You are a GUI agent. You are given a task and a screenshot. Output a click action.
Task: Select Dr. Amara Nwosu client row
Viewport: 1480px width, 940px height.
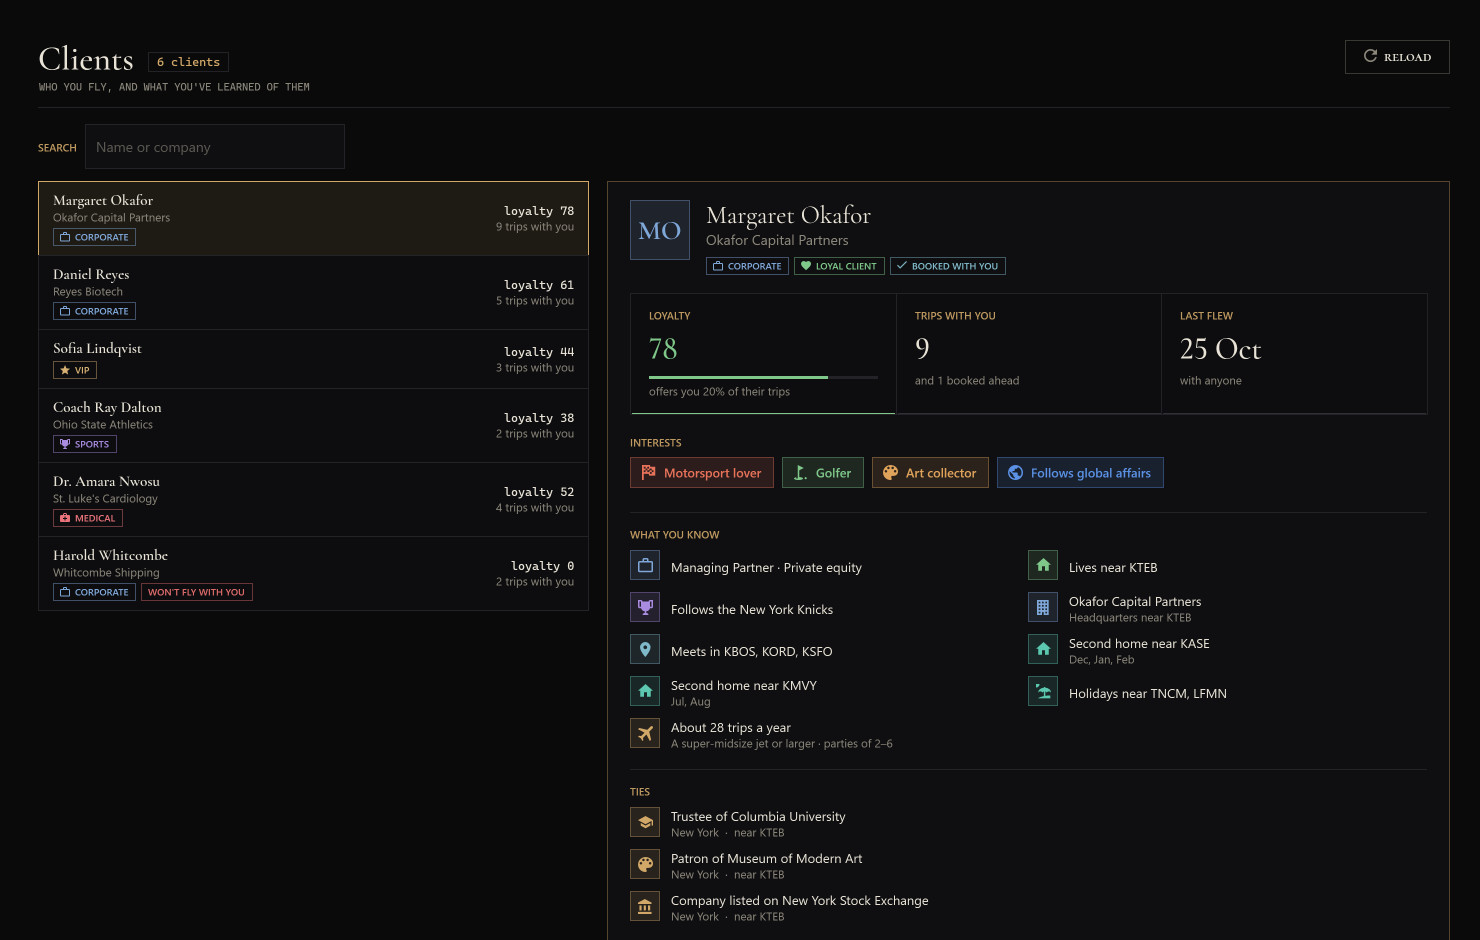point(313,500)
